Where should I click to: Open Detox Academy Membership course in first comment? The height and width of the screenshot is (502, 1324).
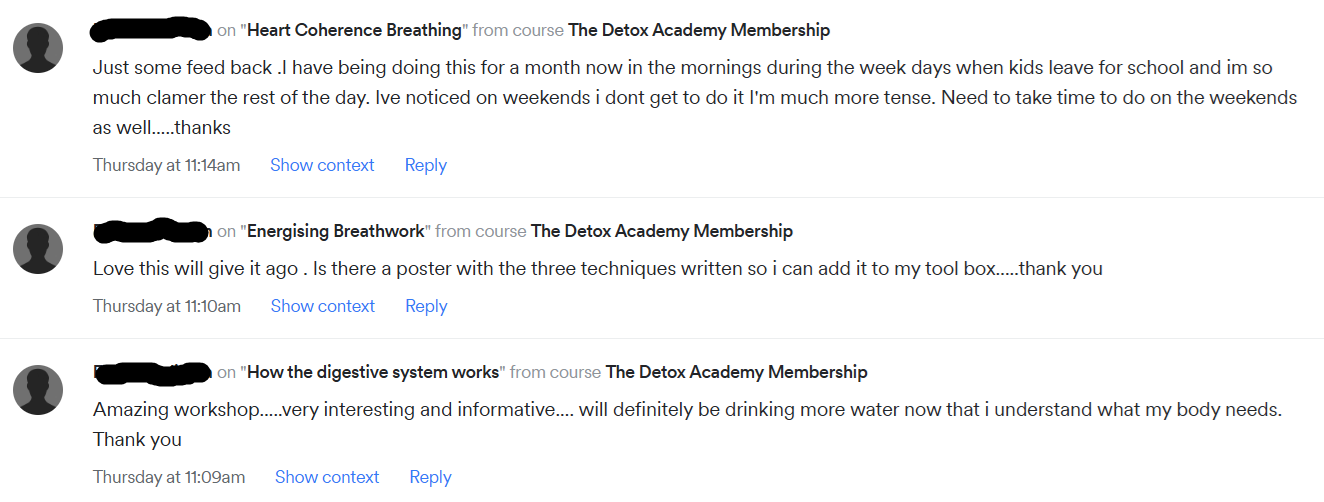click(699, 30)
